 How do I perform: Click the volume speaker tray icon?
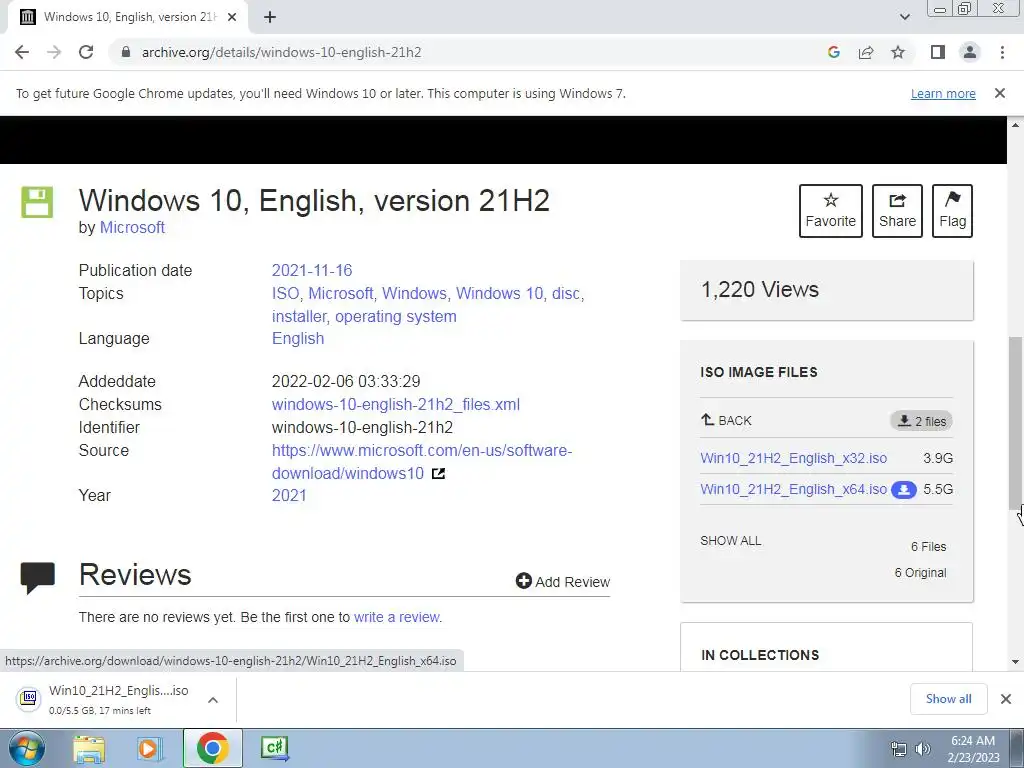[923, 749]
